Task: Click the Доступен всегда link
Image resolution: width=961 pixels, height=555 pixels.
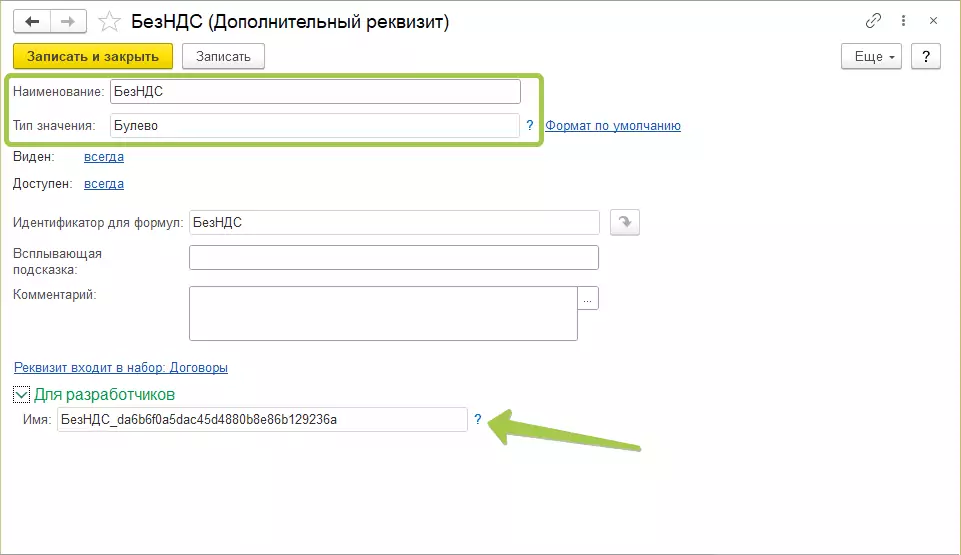Action: point(104,184)
